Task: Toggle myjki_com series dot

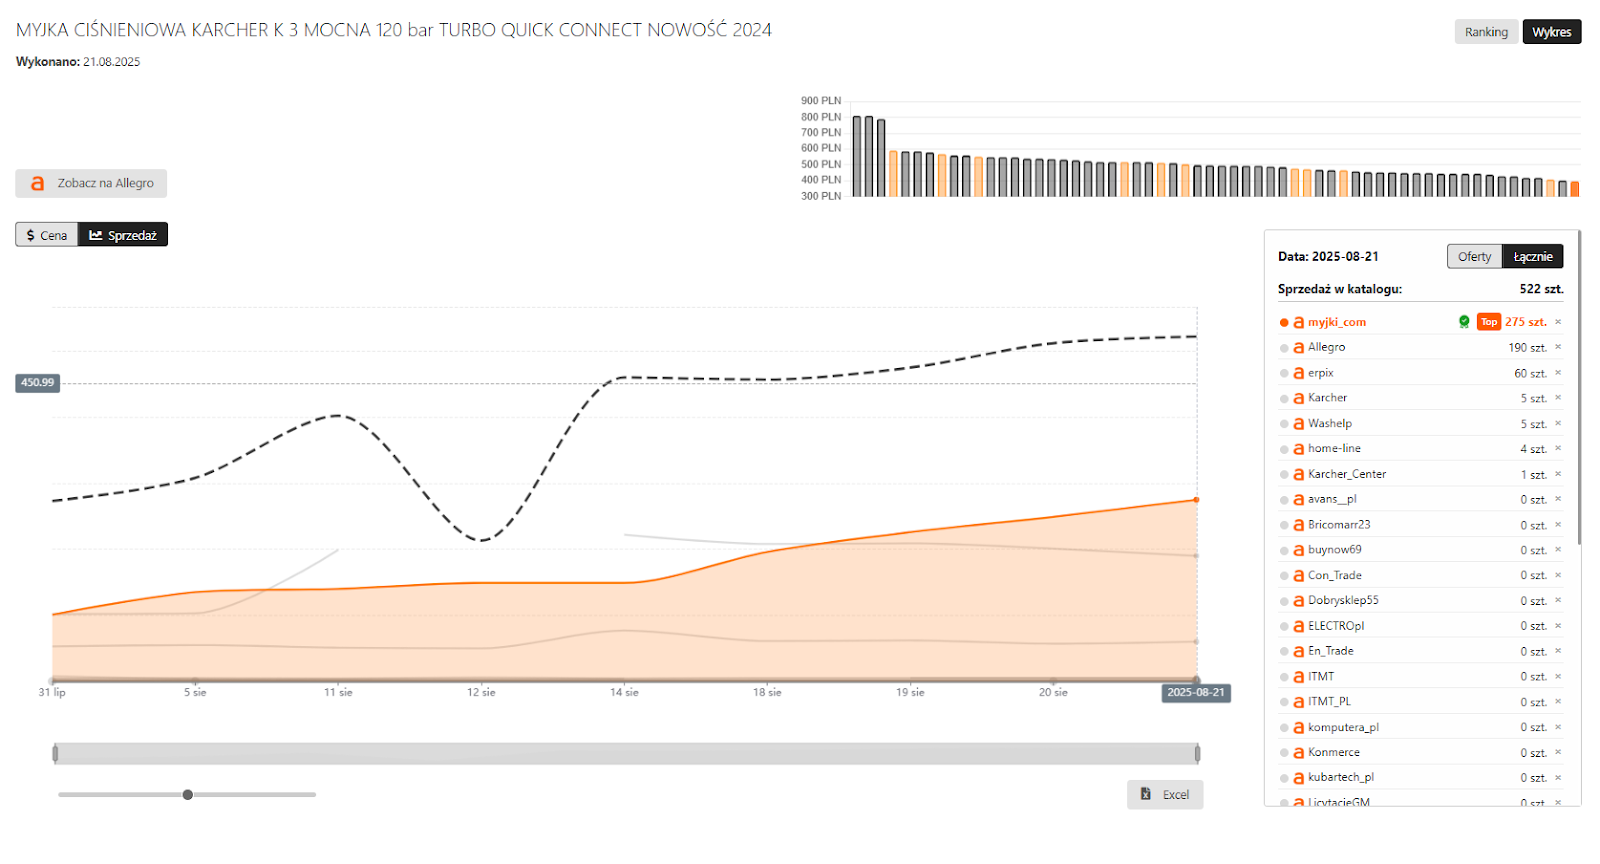Action: coord(1284,323)
